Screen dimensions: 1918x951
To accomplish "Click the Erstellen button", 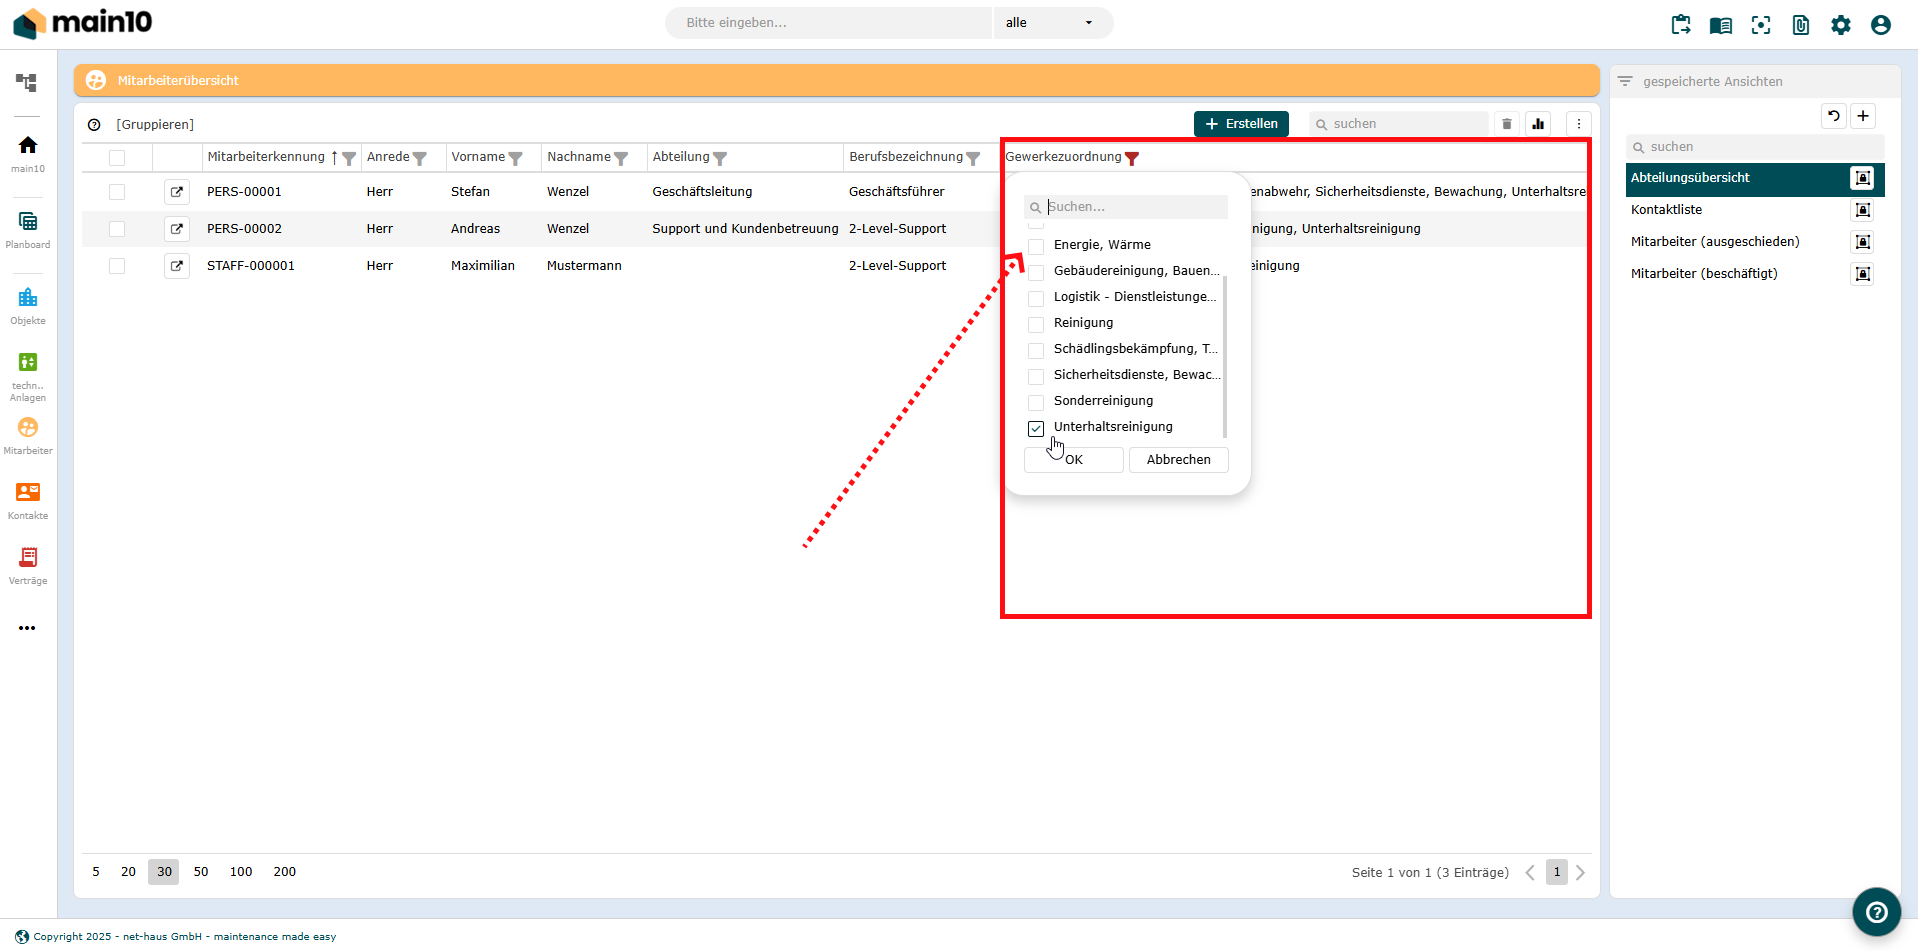I will 1241,124.
